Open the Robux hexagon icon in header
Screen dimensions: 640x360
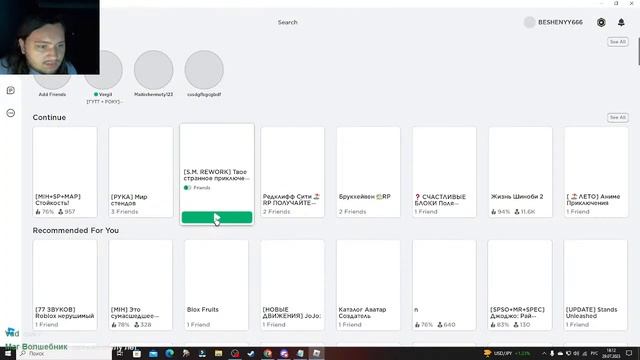point(601,22)
